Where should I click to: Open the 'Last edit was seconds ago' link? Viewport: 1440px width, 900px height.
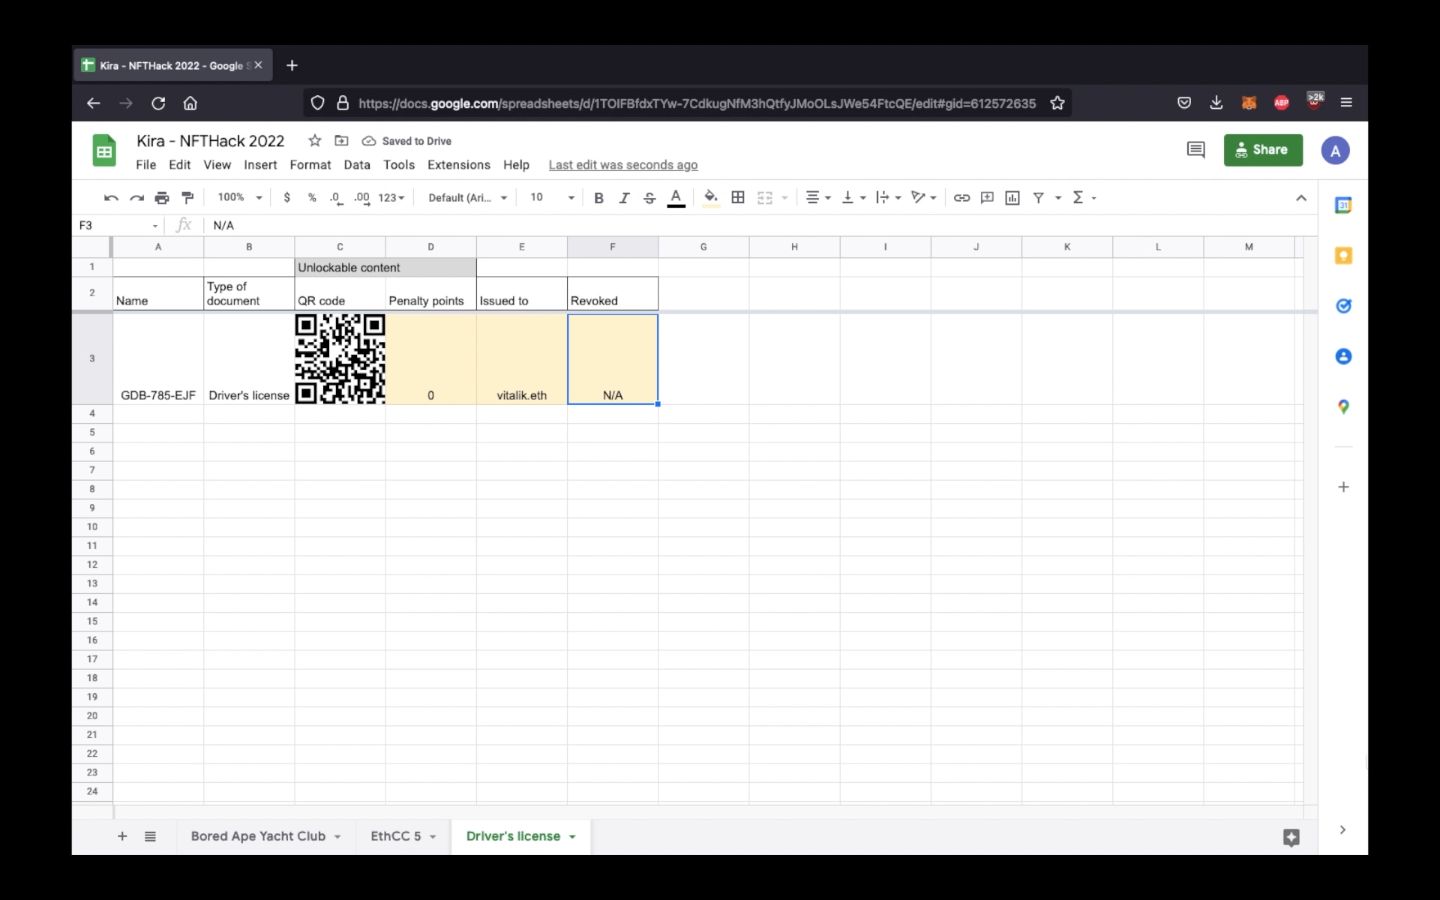pyautogui.click(x=623, y=165)
